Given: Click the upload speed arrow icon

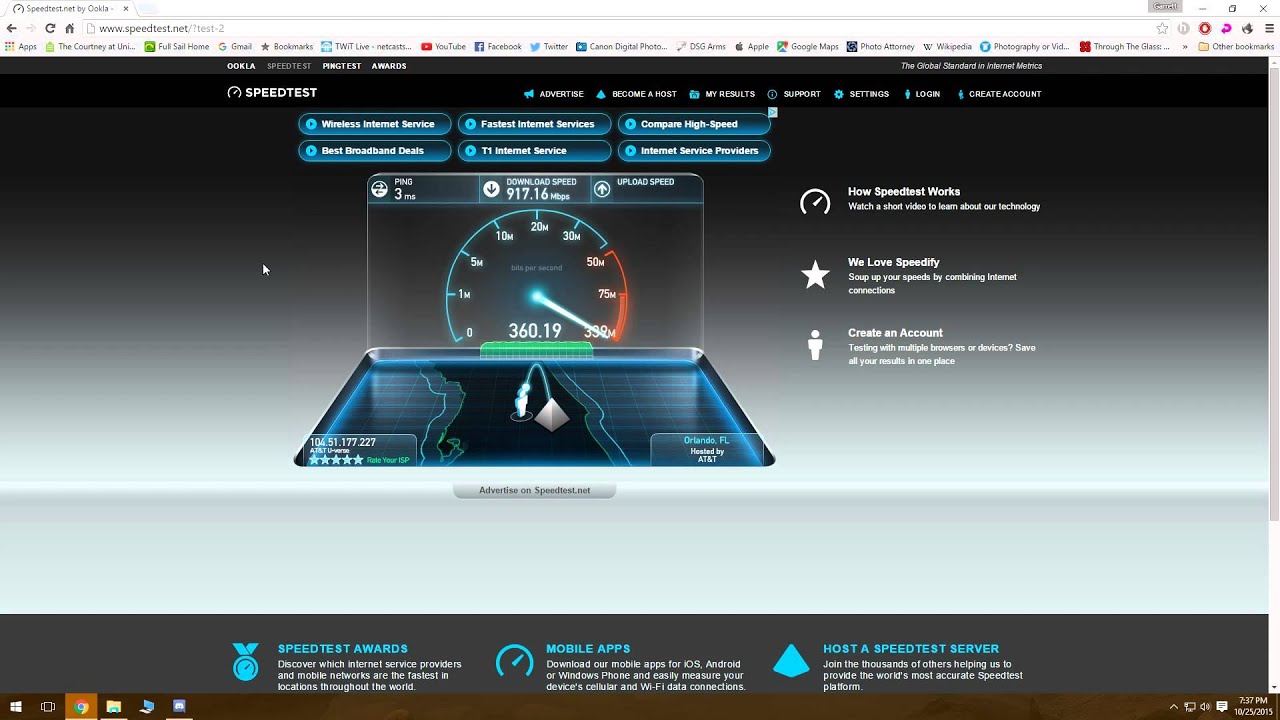Looking at the screenshot, I should coord(602,189).
